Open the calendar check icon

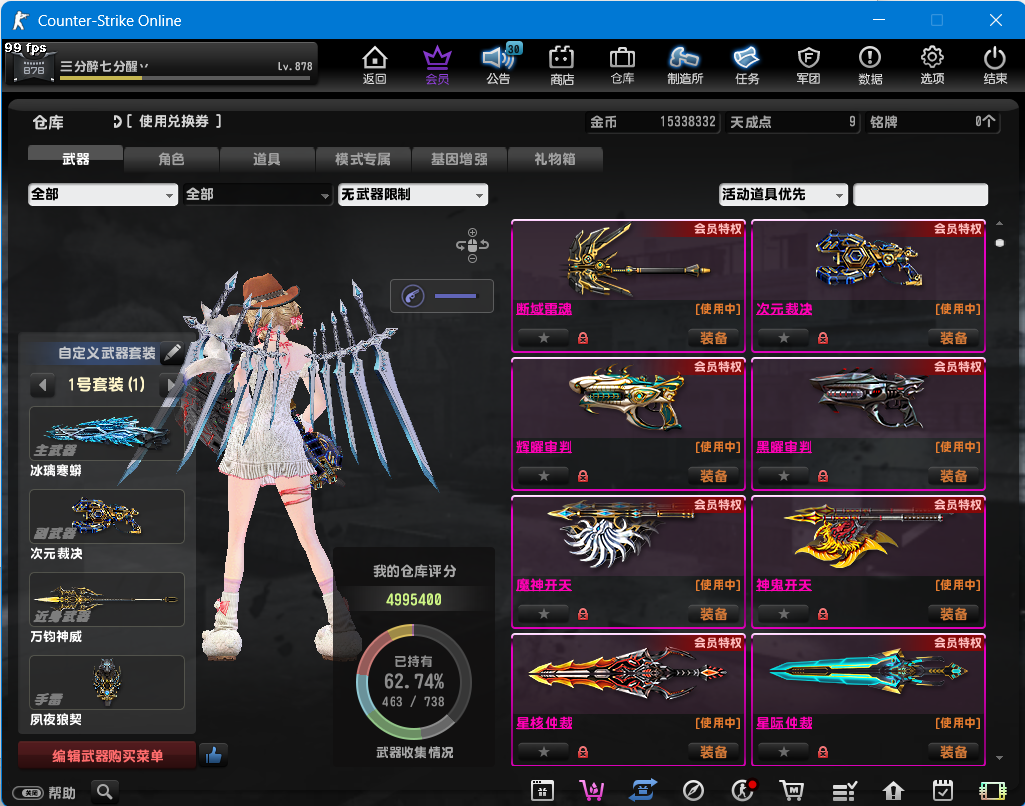click(943, 790)
